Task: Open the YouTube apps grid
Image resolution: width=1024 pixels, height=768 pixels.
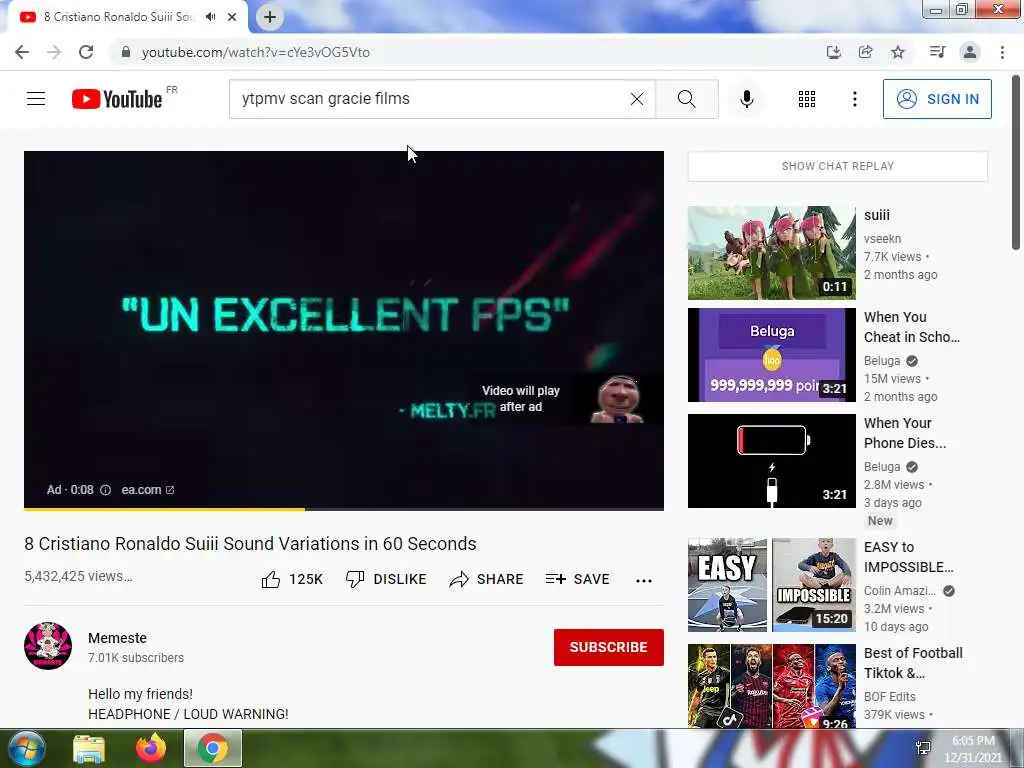Action: point(807,99)
